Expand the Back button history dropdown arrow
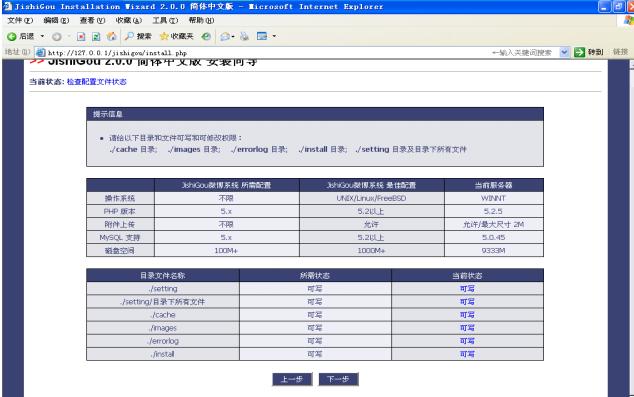 click(x=42, y=36)
